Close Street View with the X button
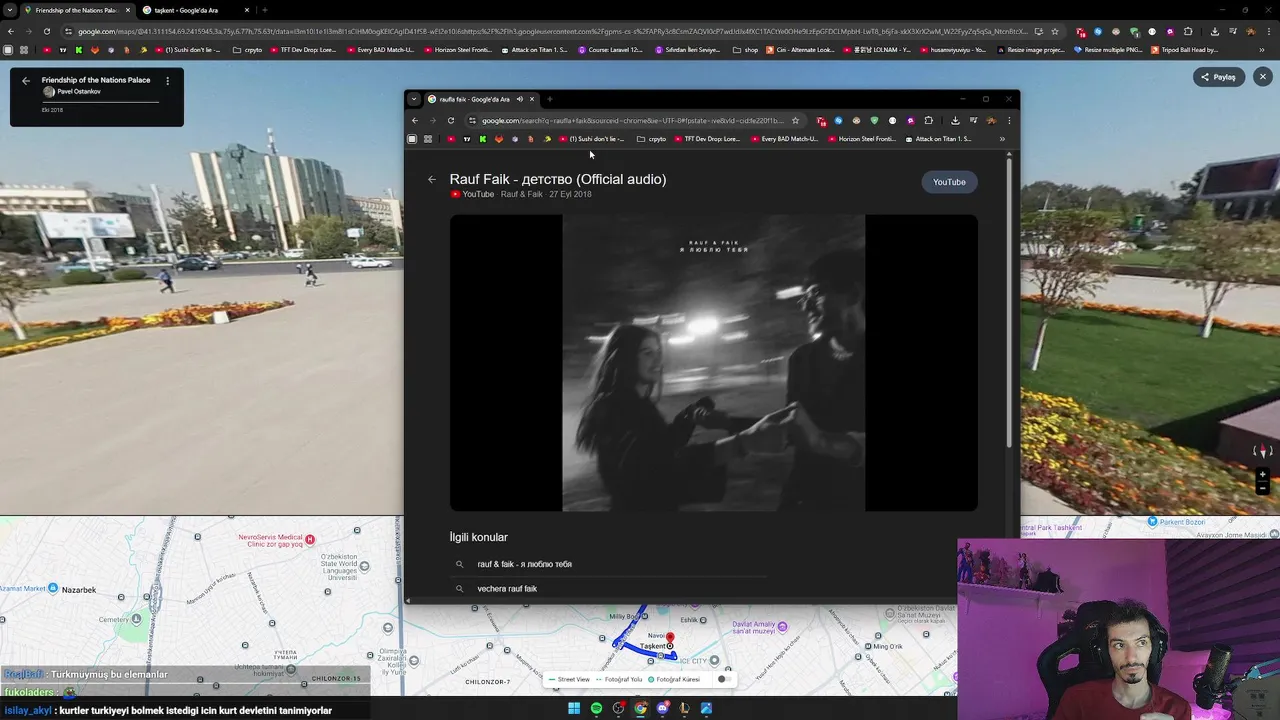 tap(1262, 77)
